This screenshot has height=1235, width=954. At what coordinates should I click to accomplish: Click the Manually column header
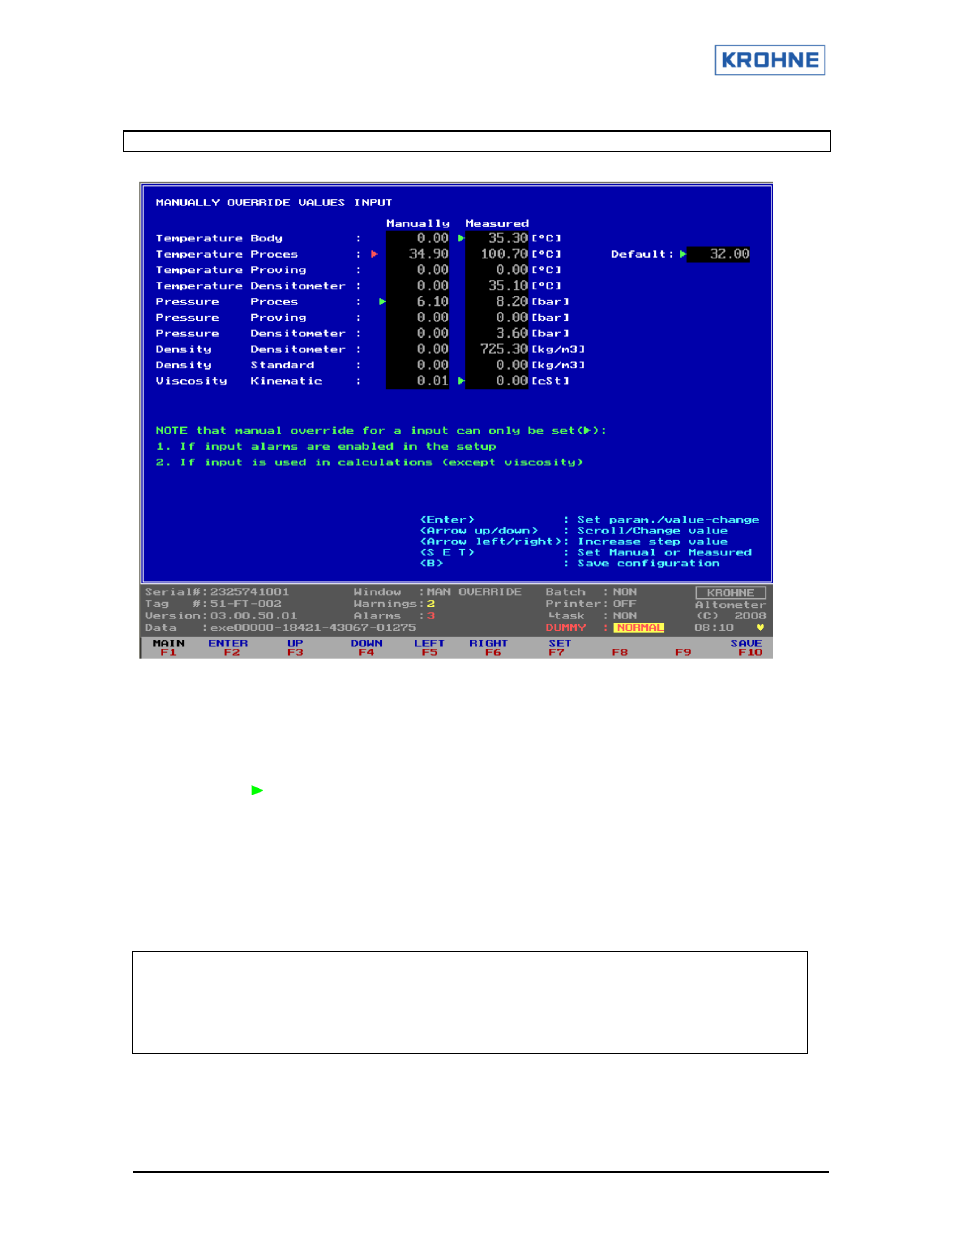pyautogui.click(x=418, y=223)
